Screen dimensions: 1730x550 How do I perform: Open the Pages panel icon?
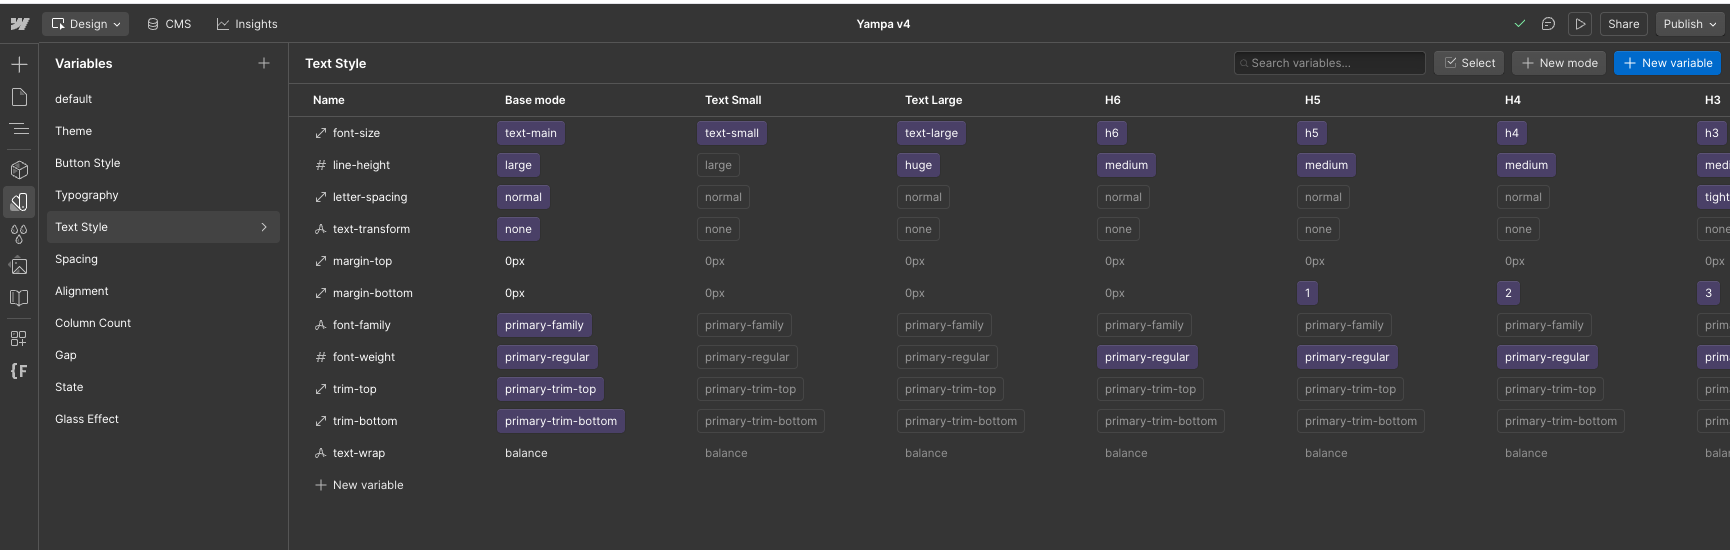click(19, 97)
